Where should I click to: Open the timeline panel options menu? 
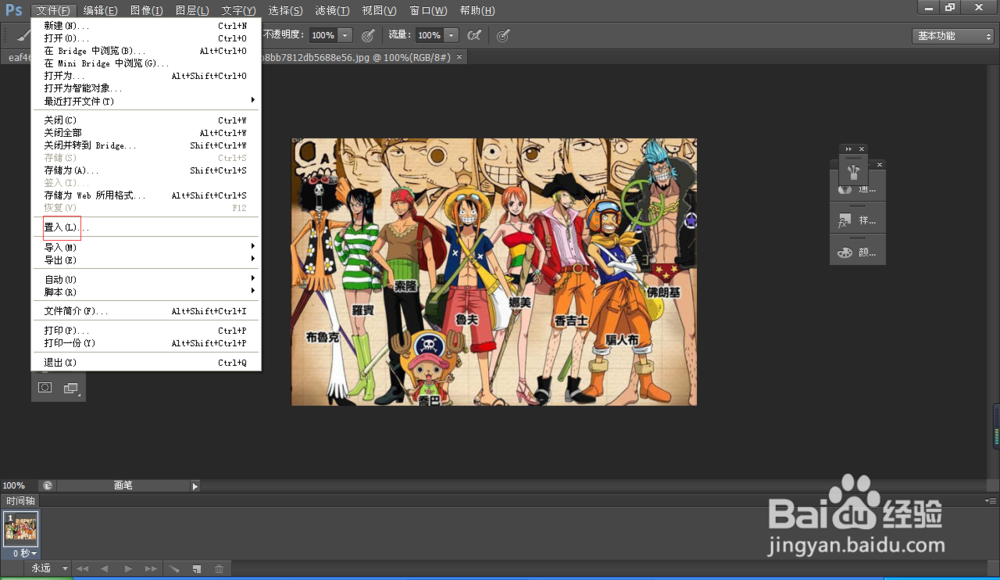pos(990,501)
